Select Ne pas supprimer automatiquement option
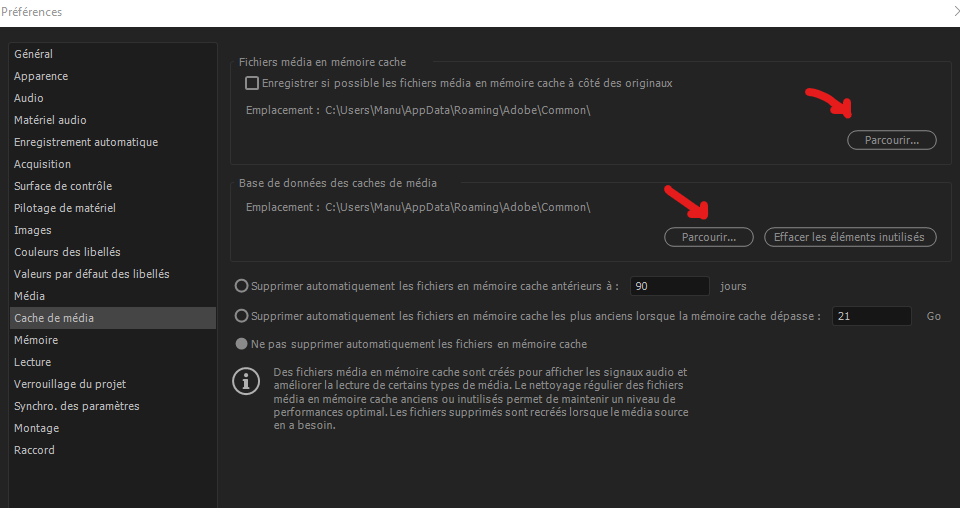This screenshot has width=960, height=508. 242,344
